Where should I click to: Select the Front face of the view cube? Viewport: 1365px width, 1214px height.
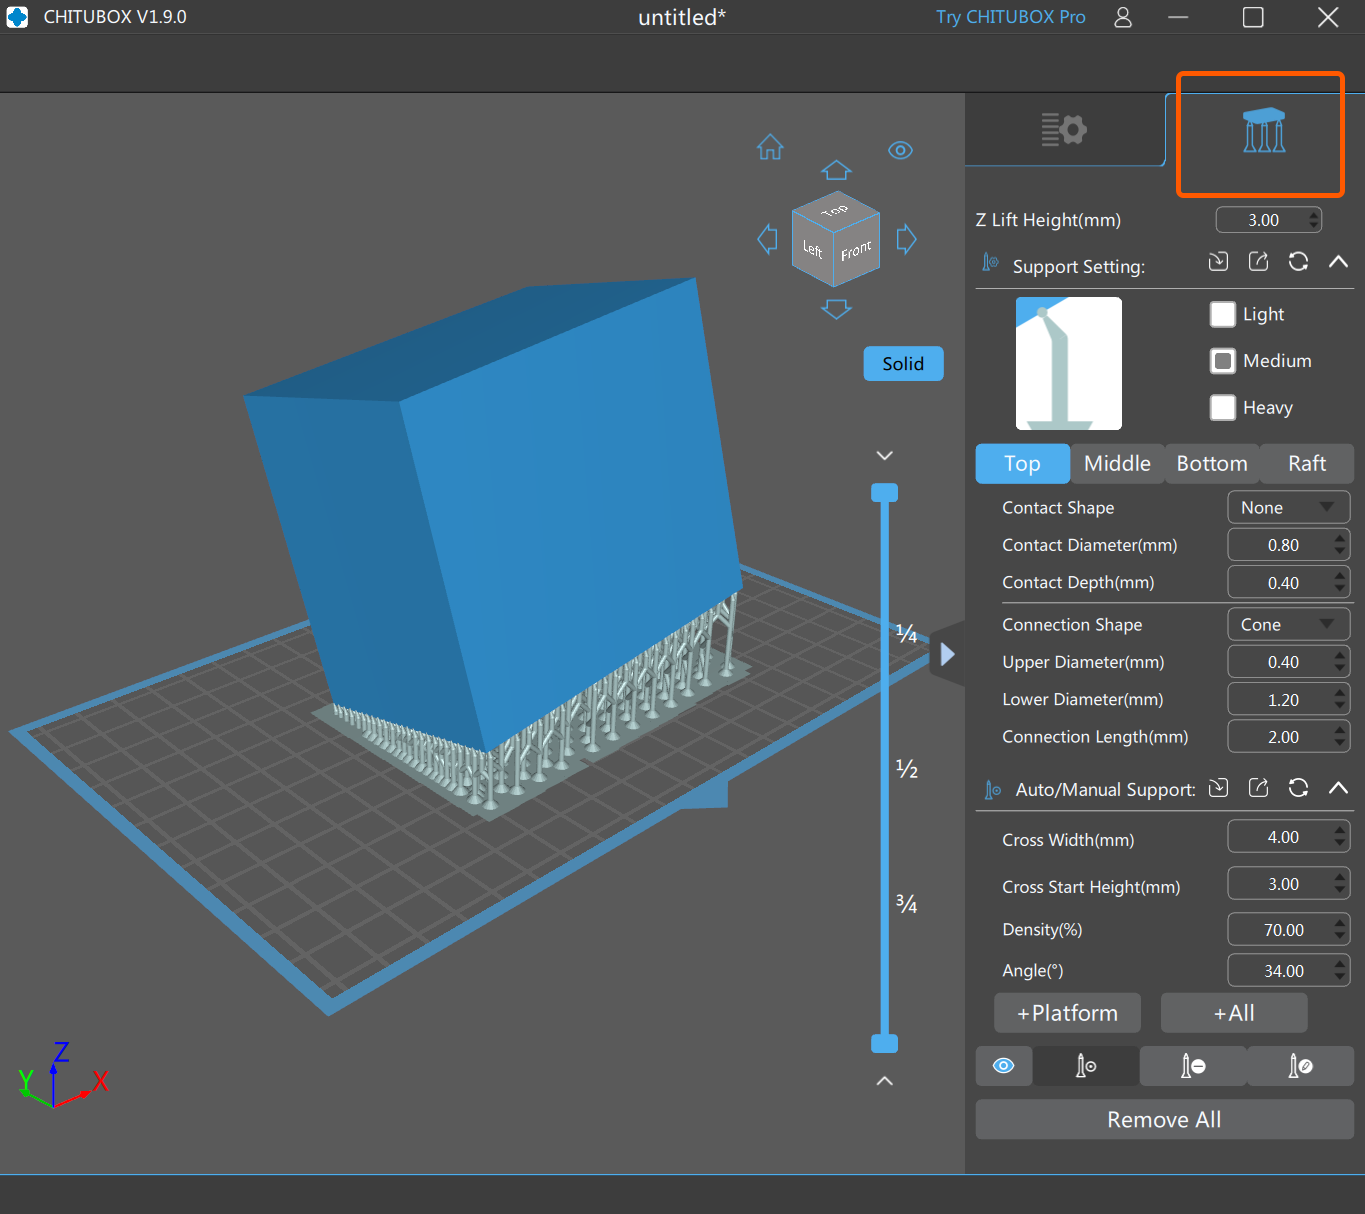(x=856, y=250)
